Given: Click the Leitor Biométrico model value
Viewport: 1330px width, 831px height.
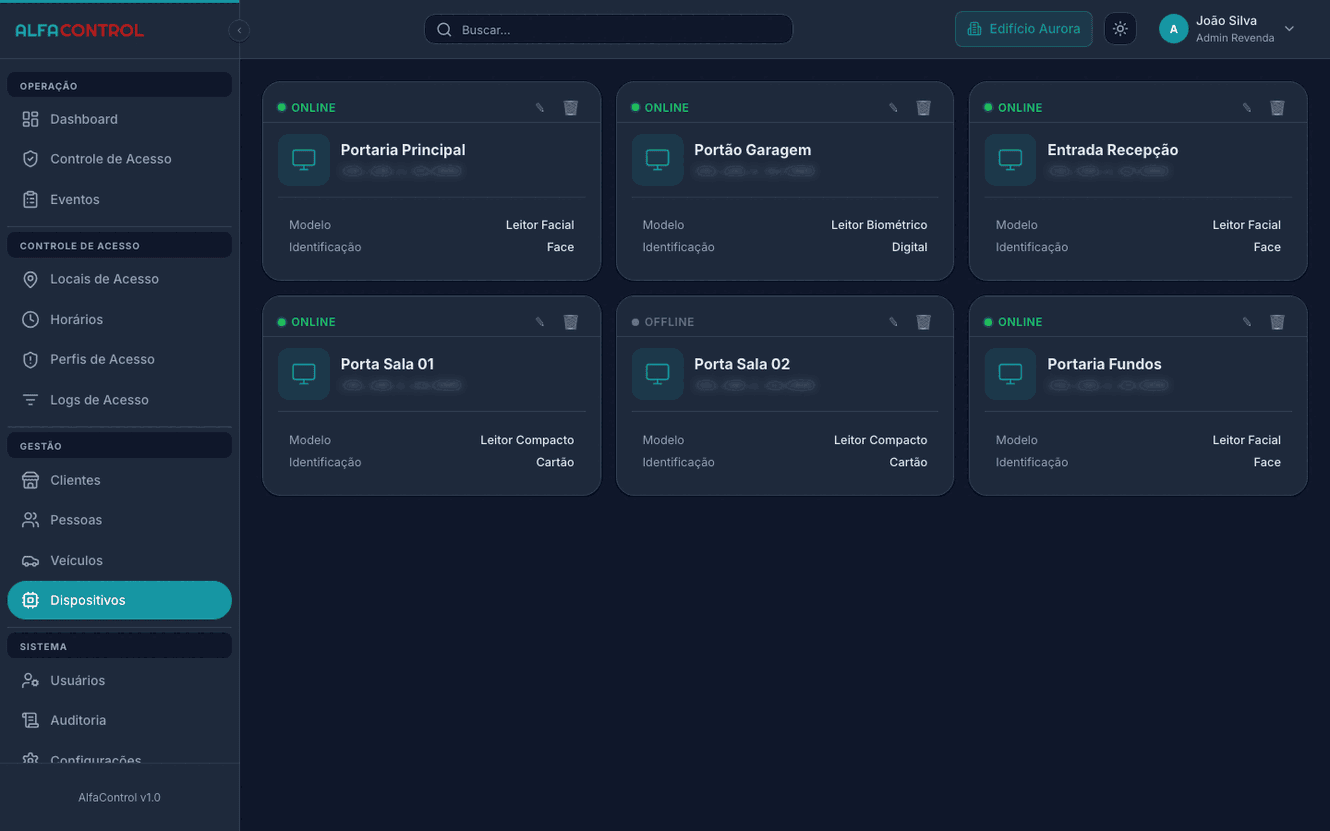Looking at the screenshot, I should point(879,225).
